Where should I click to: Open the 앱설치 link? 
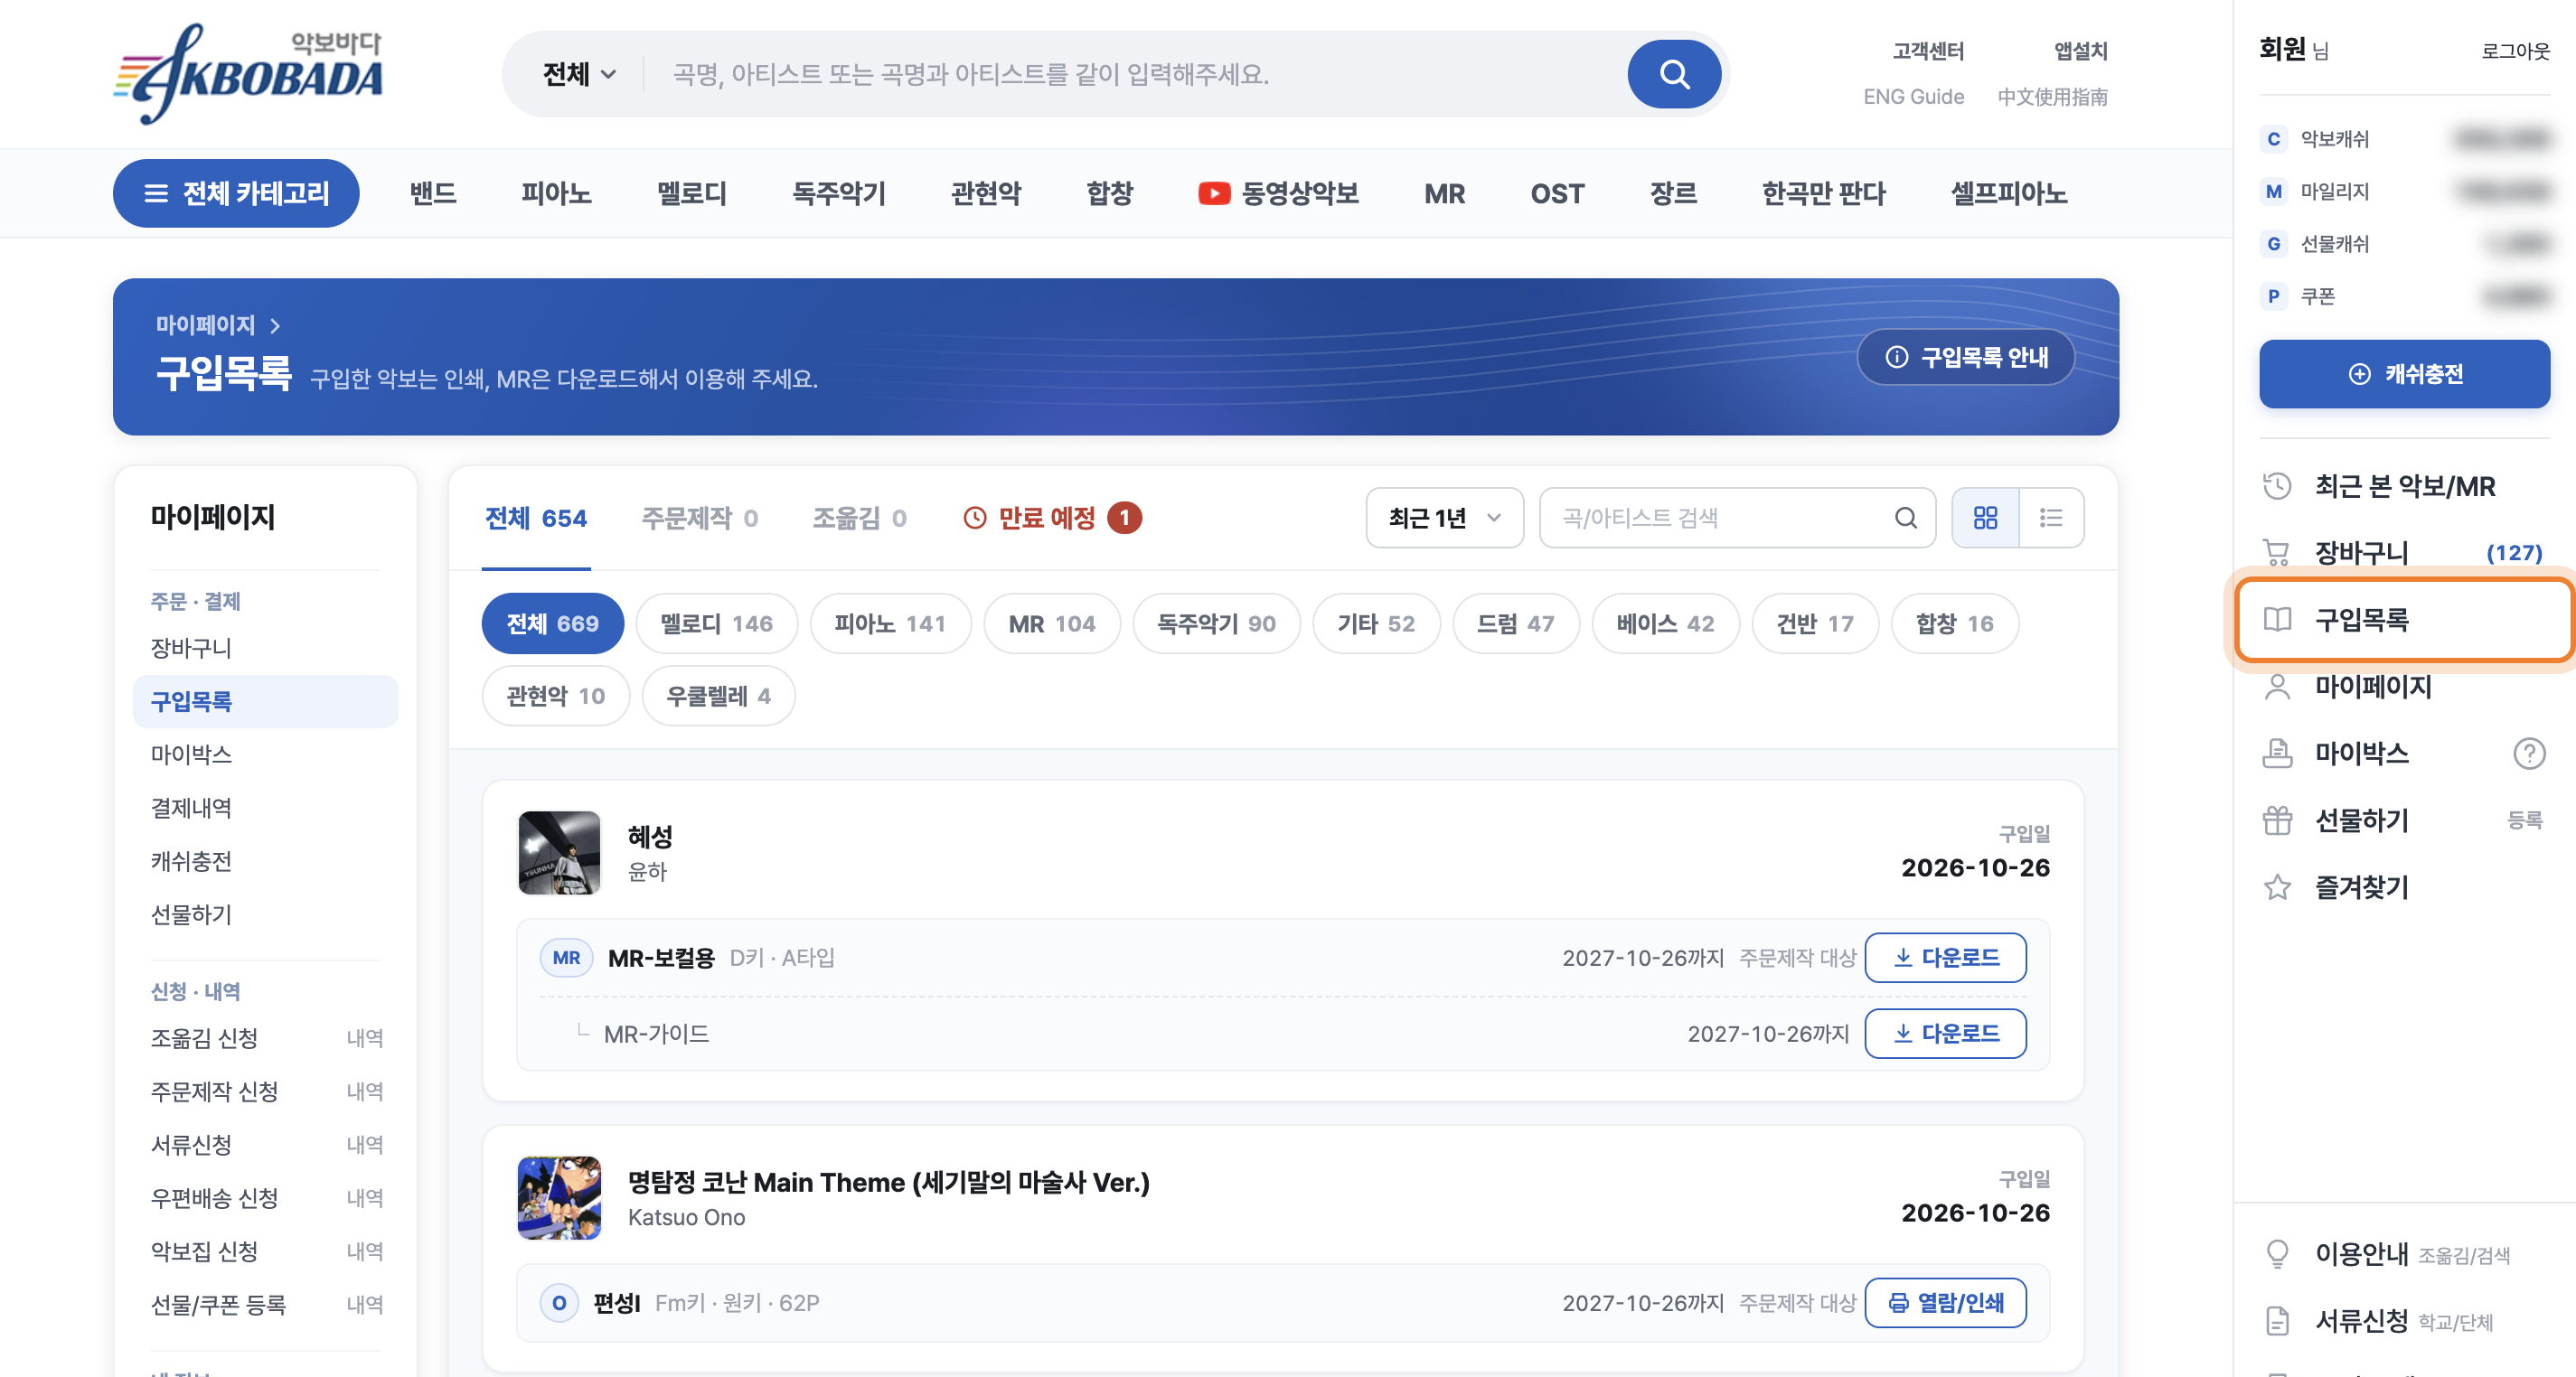tap(2080, 51)
